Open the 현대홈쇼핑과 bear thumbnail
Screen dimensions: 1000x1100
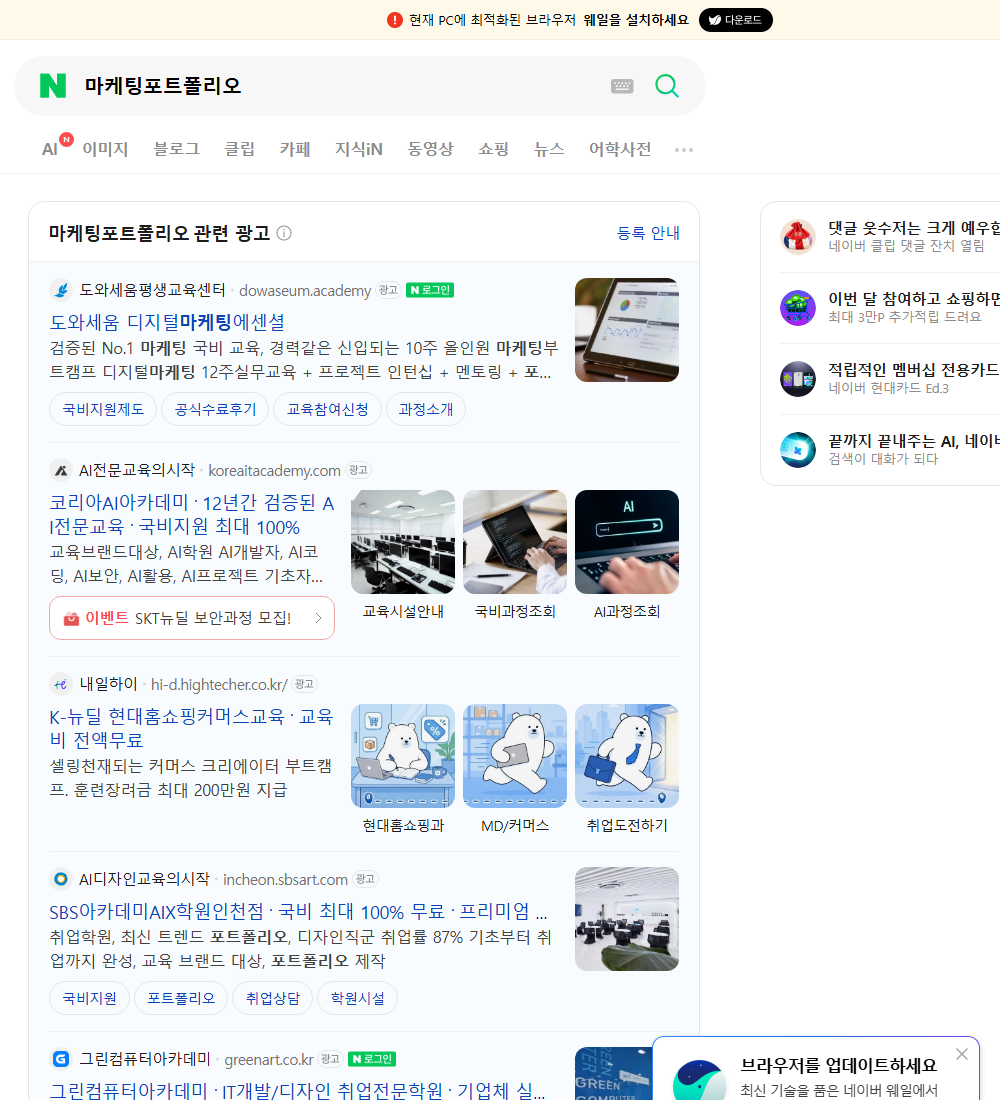403,756
